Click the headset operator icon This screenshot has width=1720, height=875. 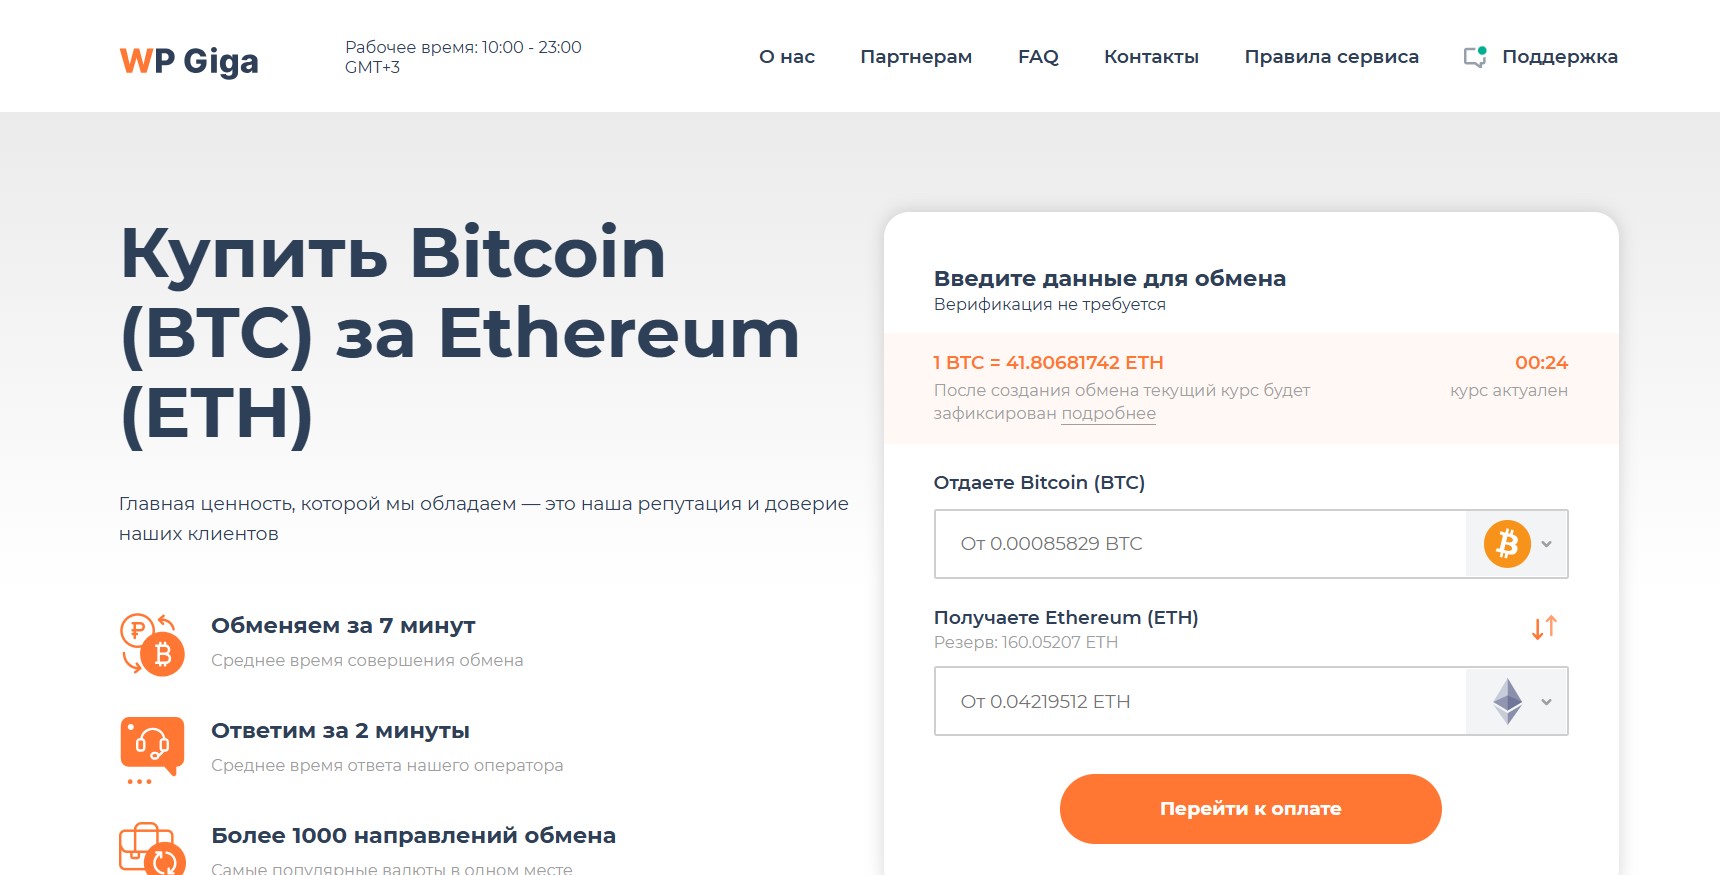coord(152,750)
